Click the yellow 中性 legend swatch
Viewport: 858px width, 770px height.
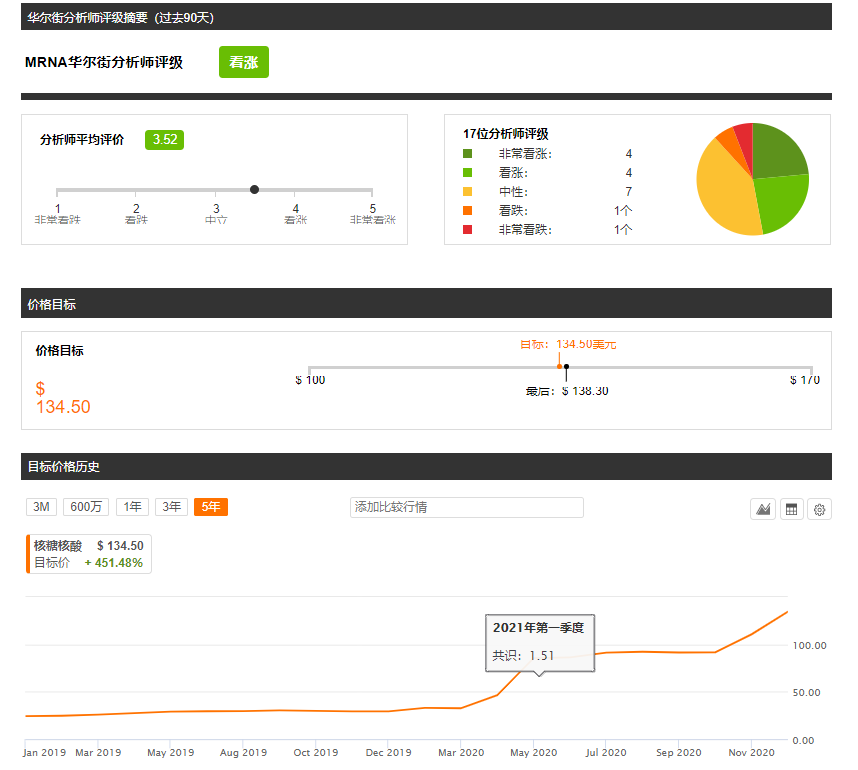pyautogui.click(x=467, y=192)
